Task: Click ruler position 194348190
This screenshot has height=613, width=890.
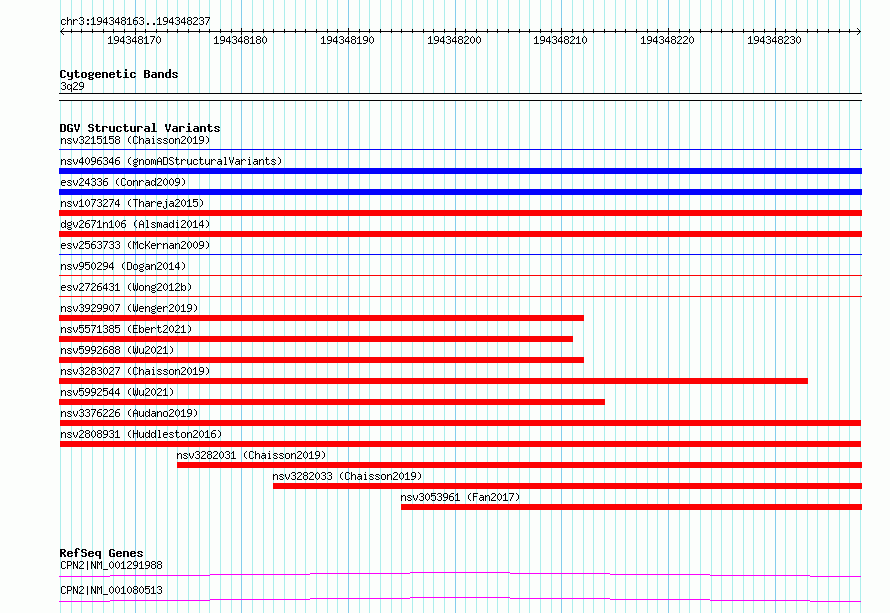Action: (347, 40)
